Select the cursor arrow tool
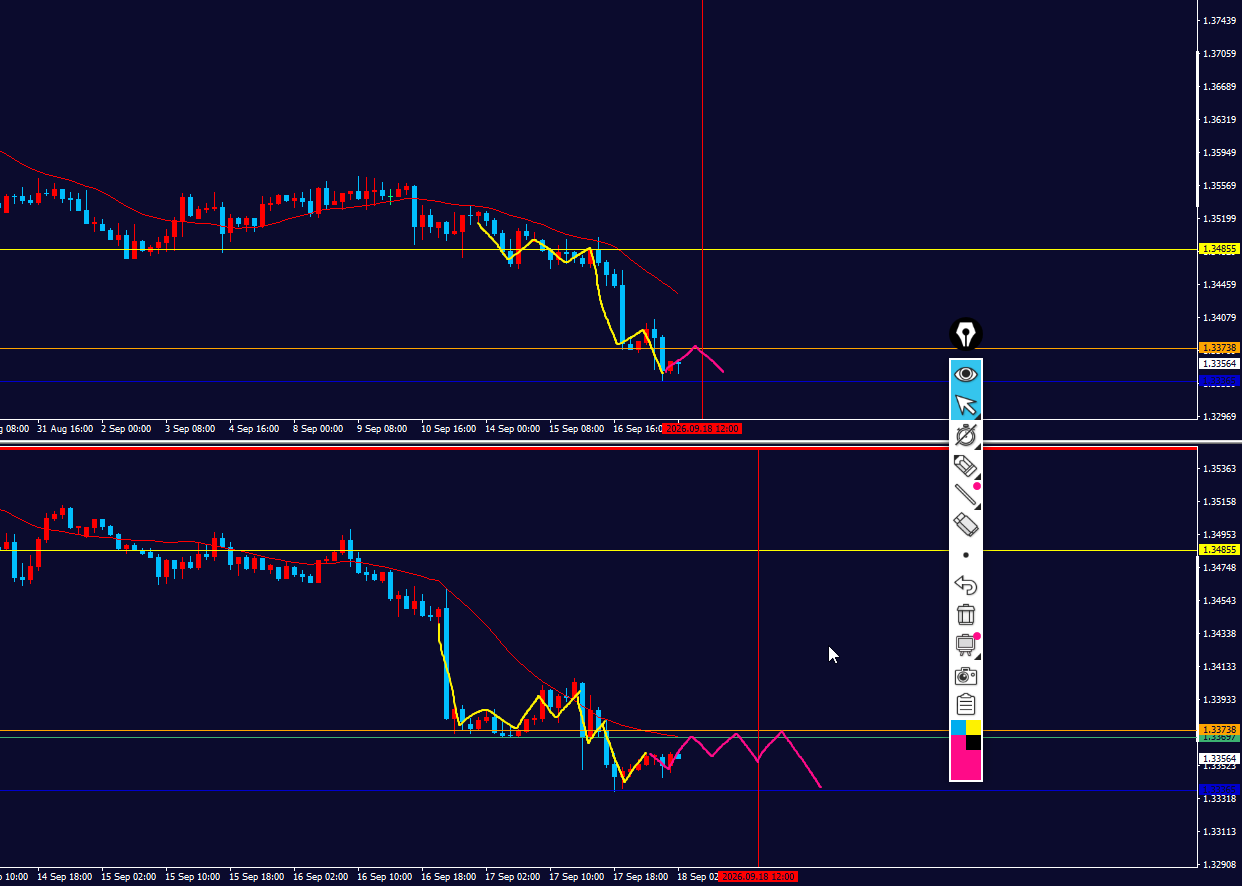This screenshot has height=886, width=1242. click(x=966, y=405)
